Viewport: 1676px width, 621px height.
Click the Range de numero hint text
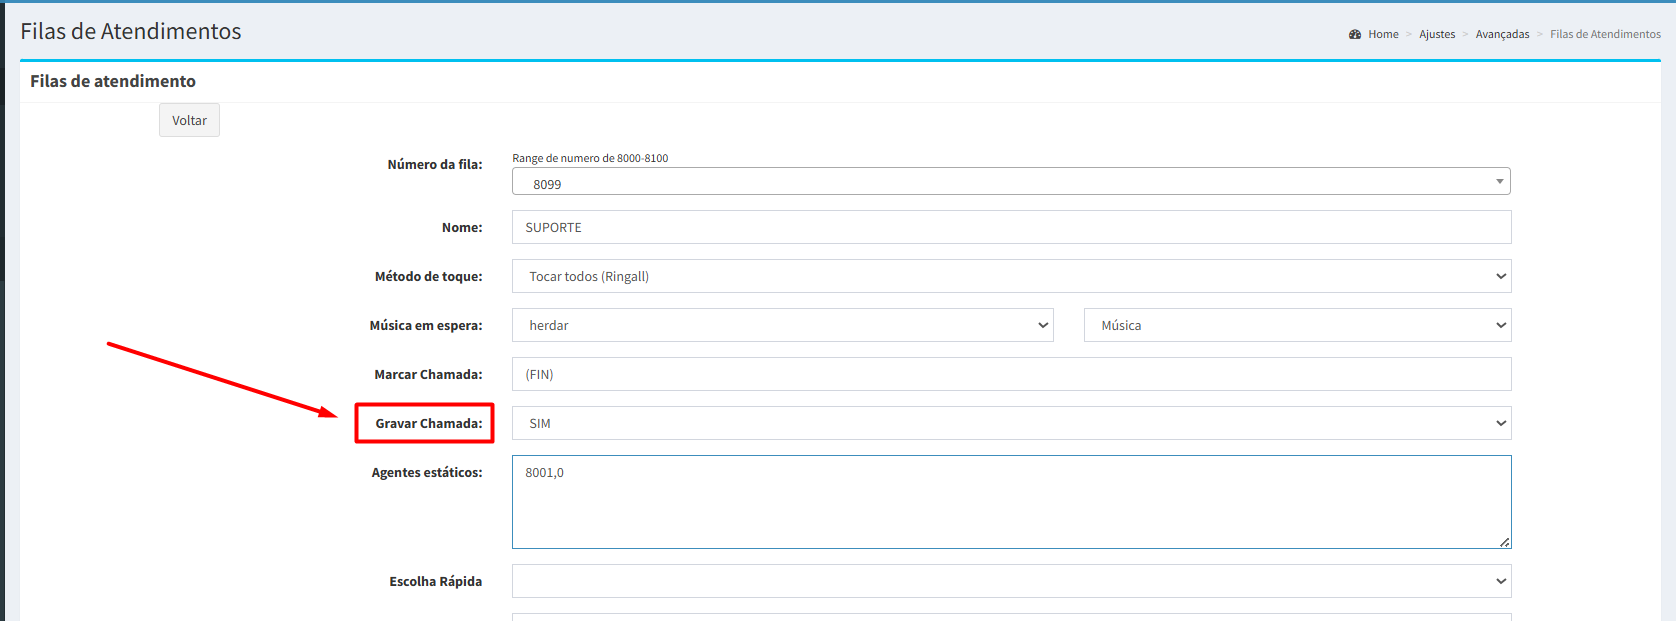590,158
